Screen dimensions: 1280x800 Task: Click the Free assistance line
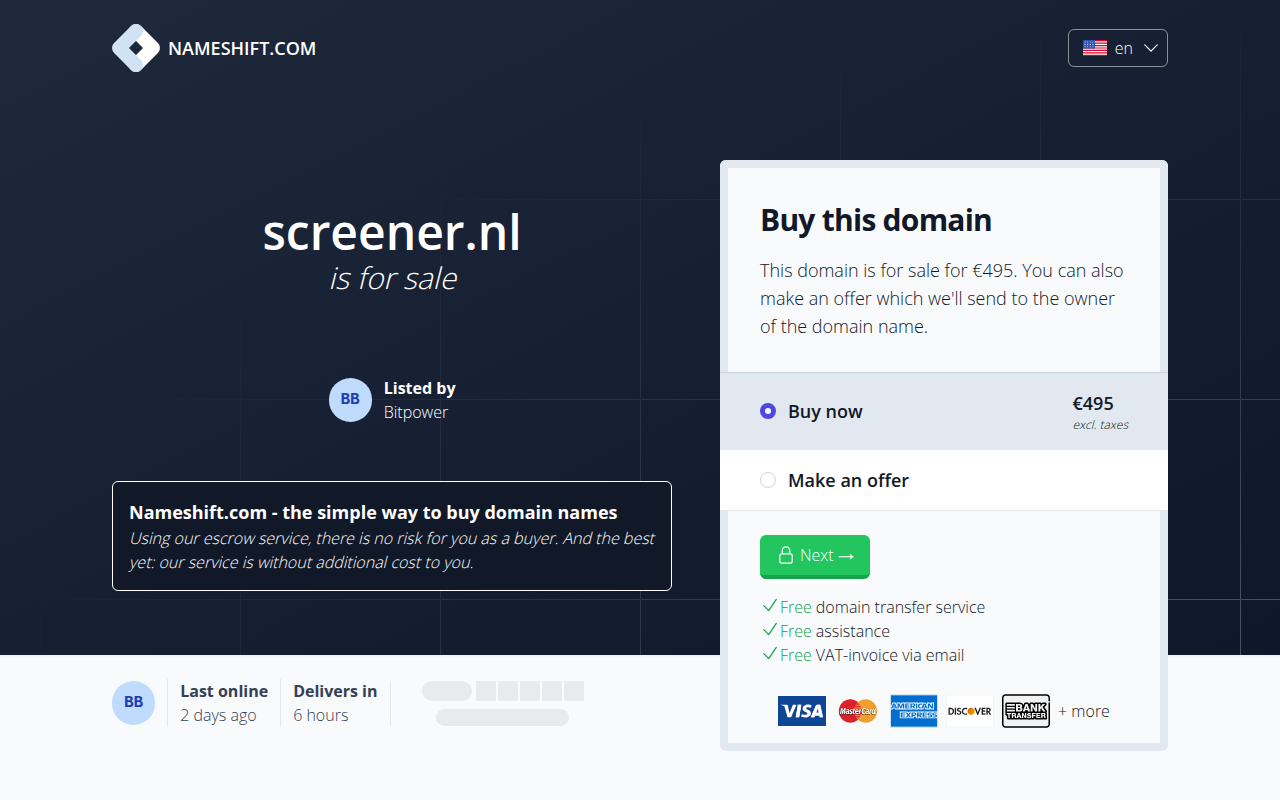pyautogui.click(x=826, y=631)
